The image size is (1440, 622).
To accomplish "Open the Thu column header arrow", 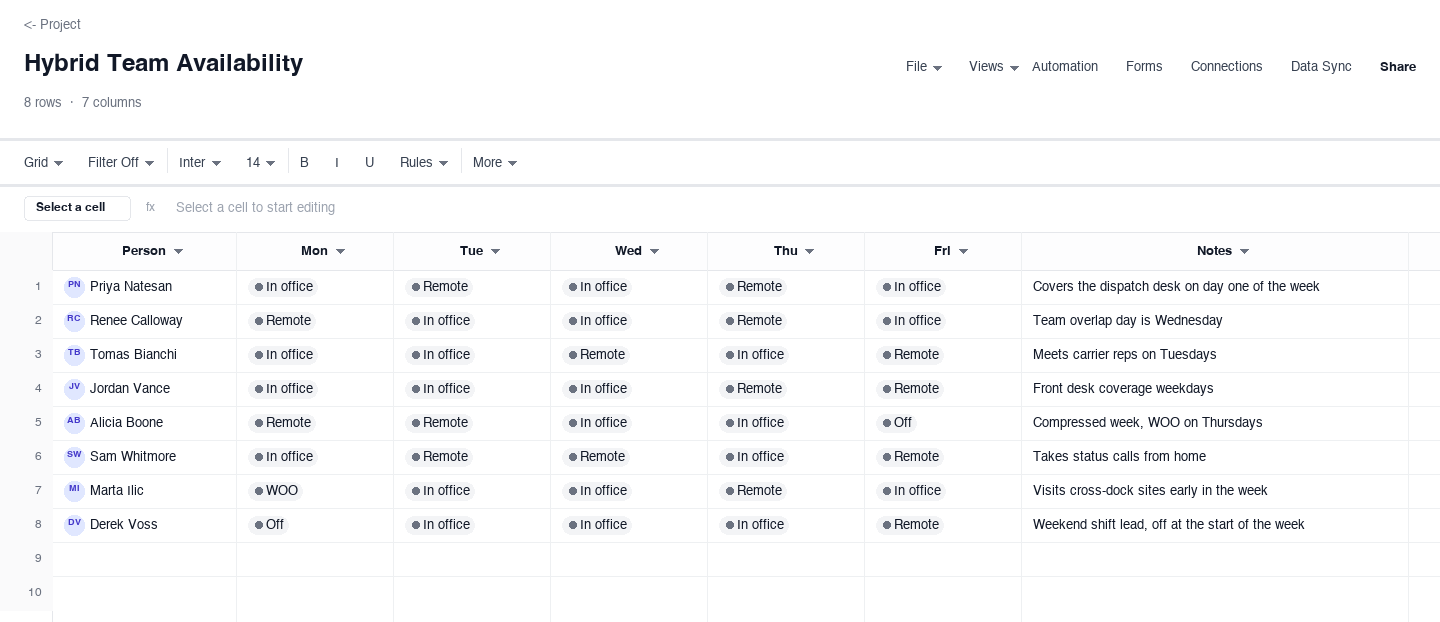I will [809, 251].
